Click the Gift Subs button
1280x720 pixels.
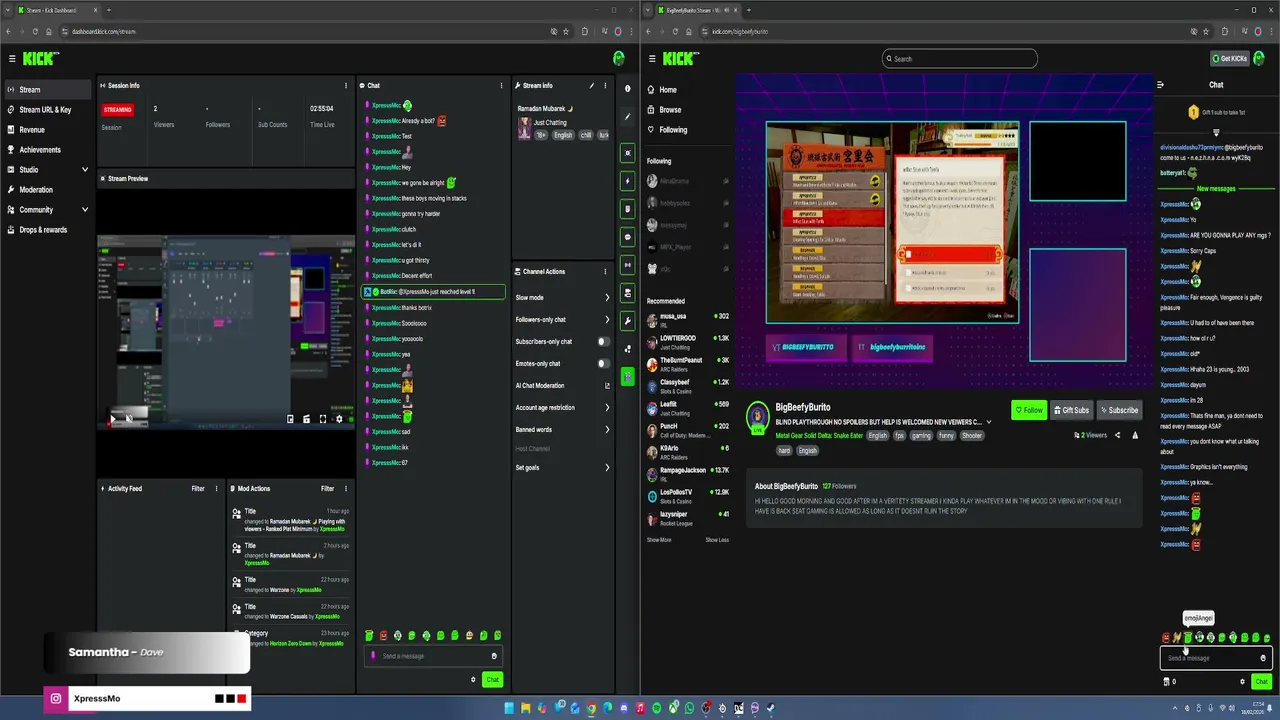(1071, 410)
